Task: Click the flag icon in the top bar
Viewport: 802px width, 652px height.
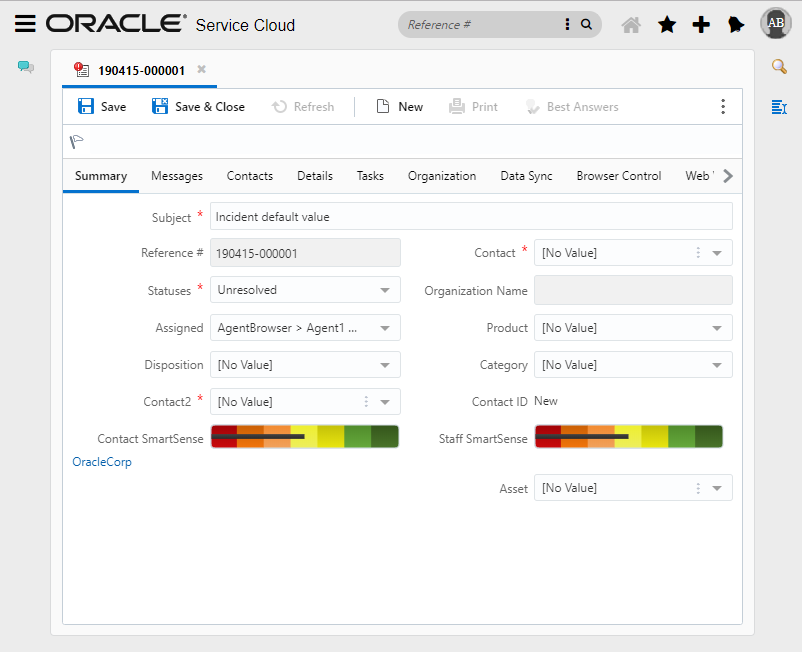Action: click(x=736, y=24)
